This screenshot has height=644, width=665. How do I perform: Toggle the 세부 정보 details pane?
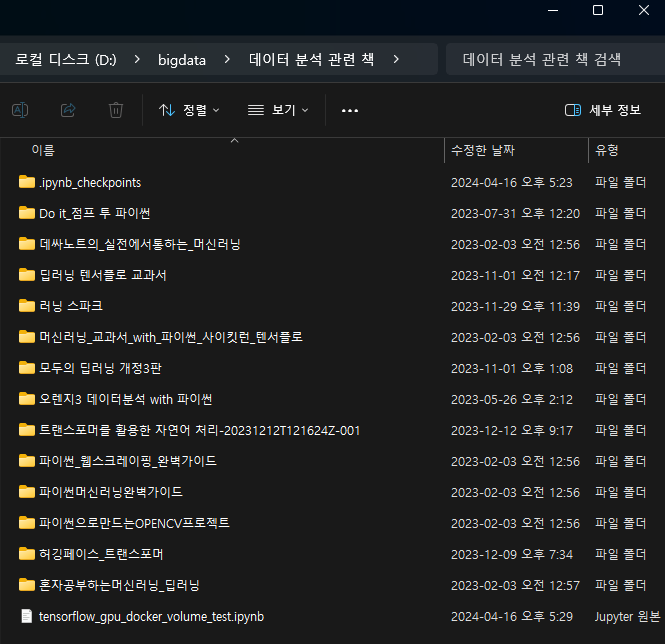tap(603, 110)
